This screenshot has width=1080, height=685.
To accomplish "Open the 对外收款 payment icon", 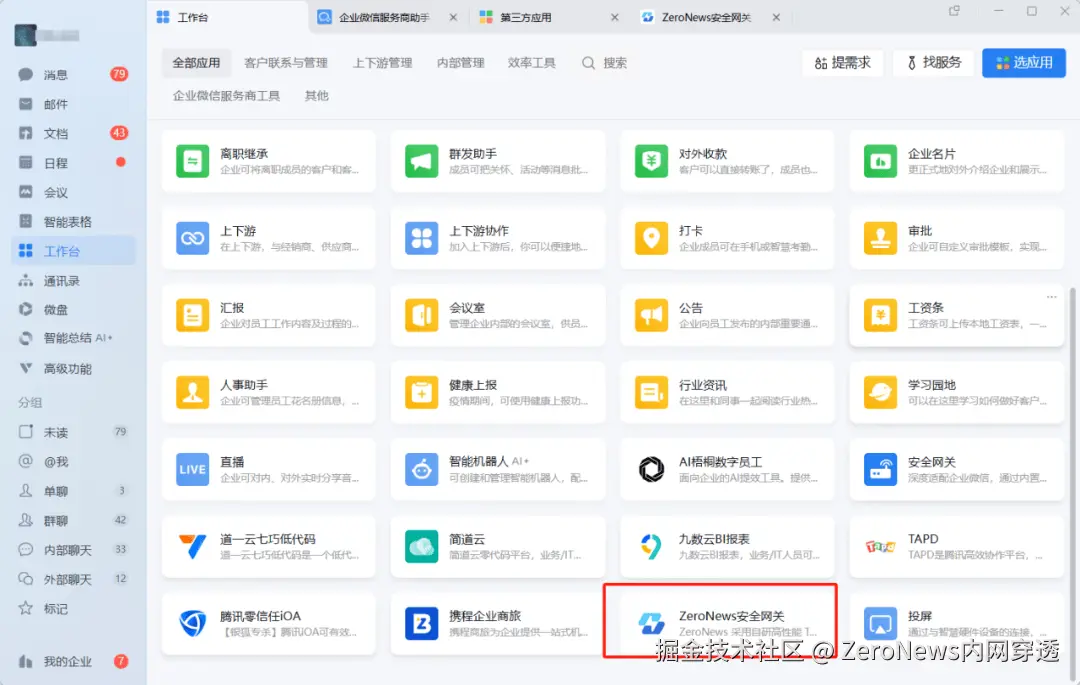I will click(x=651, y=162).
